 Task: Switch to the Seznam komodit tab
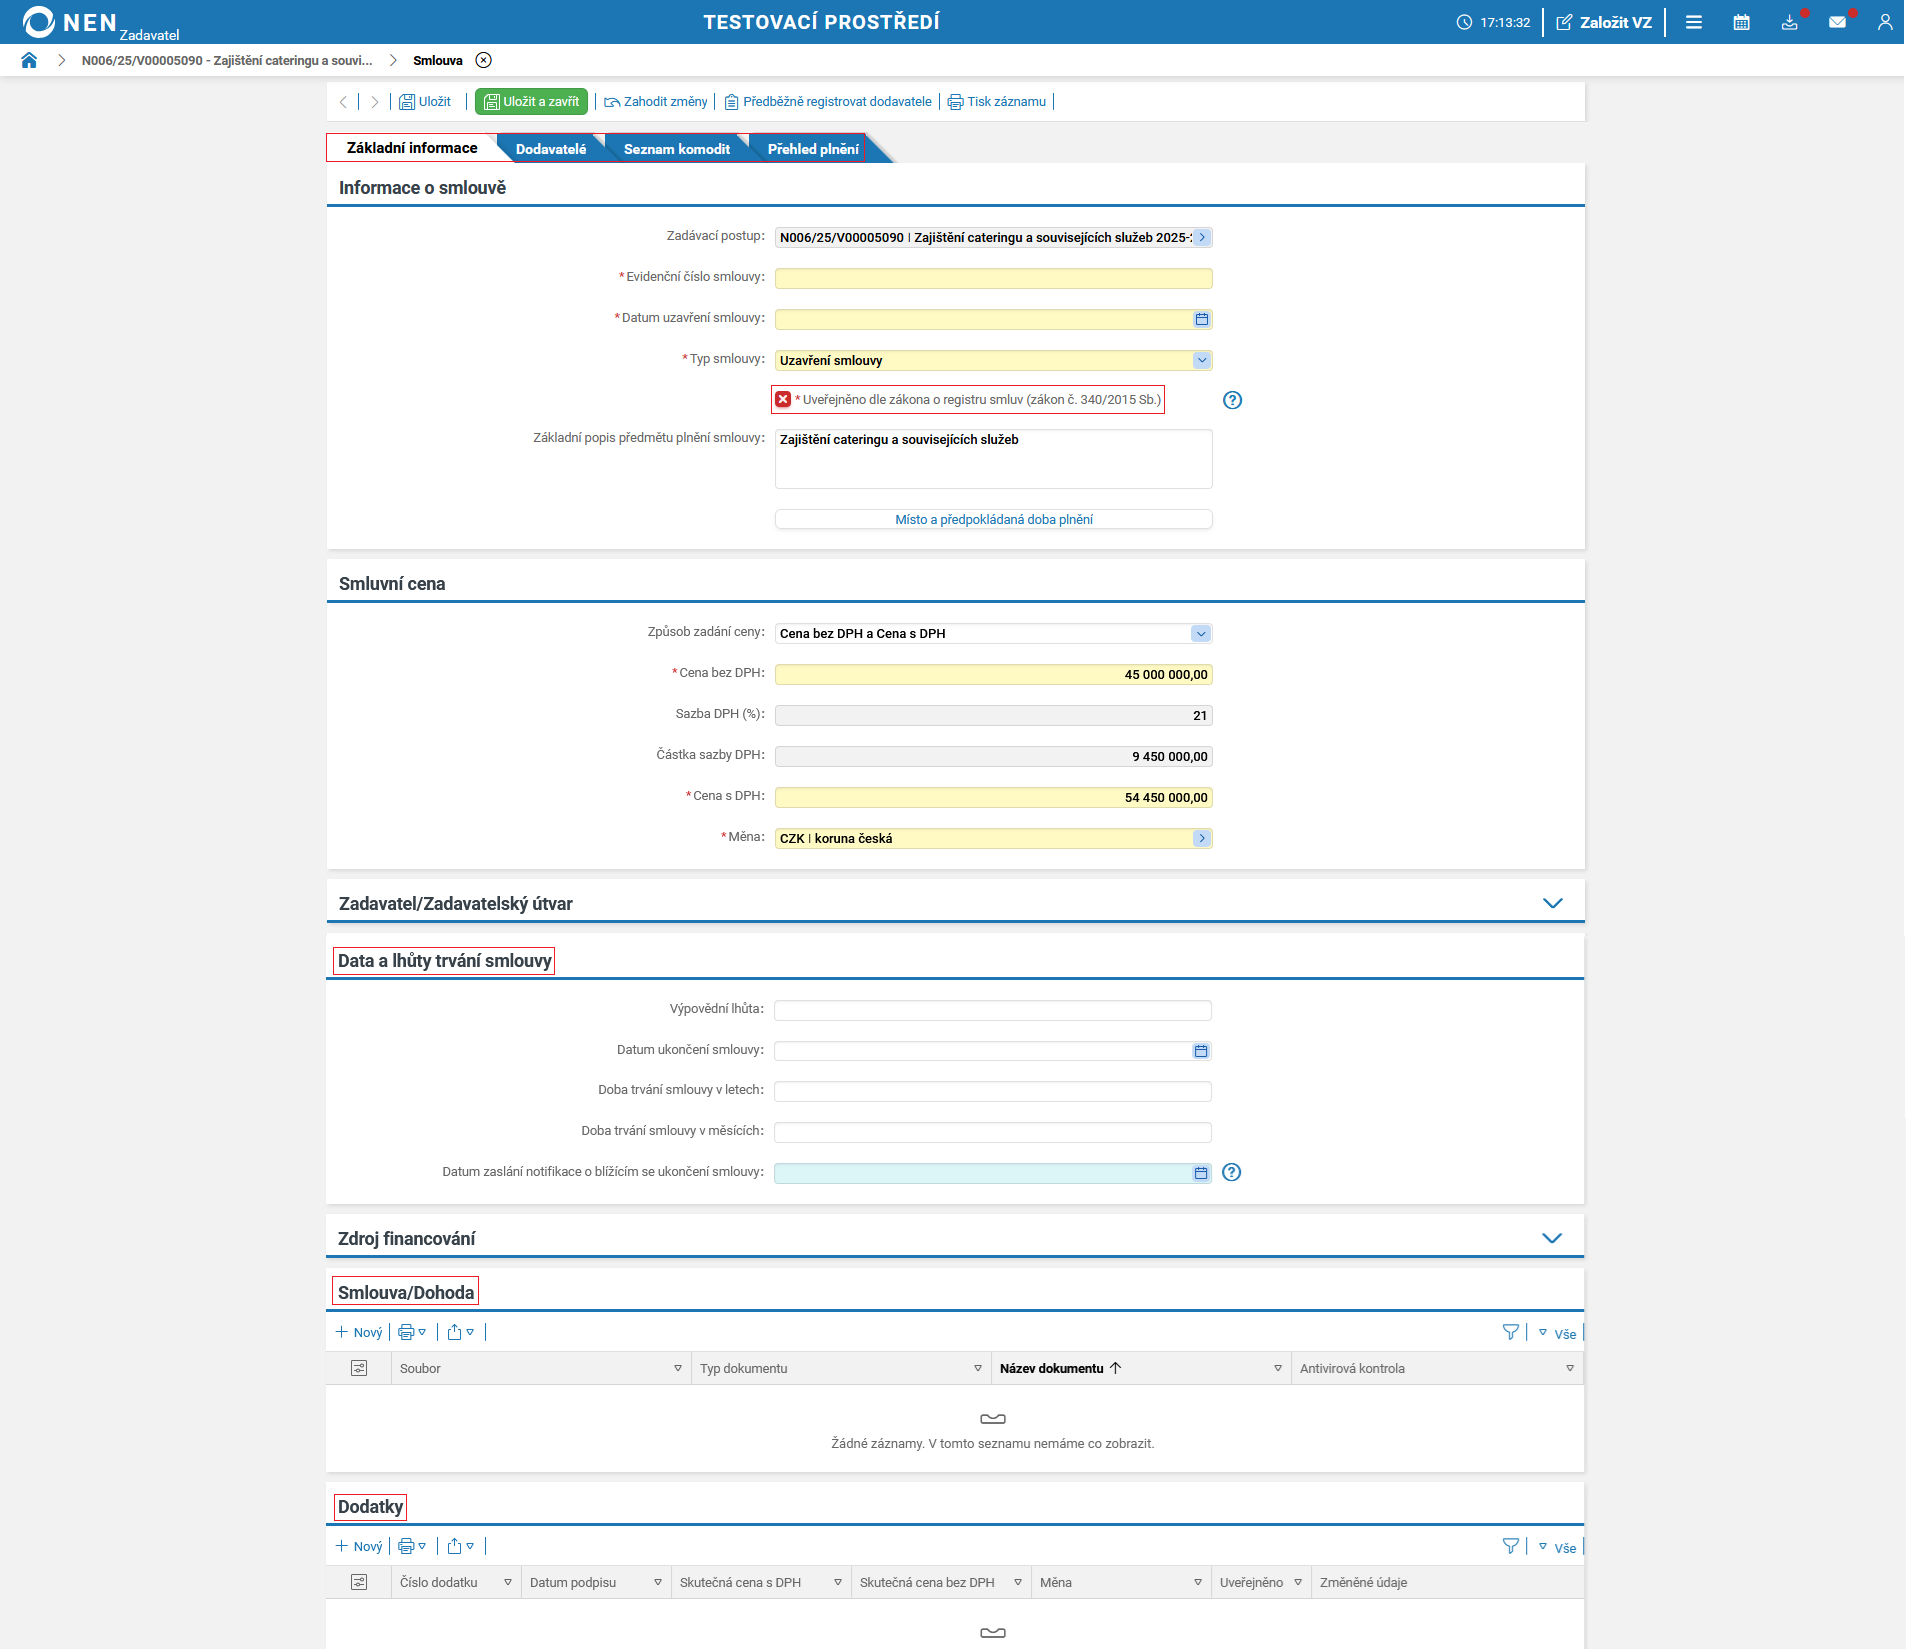point(676,149)
